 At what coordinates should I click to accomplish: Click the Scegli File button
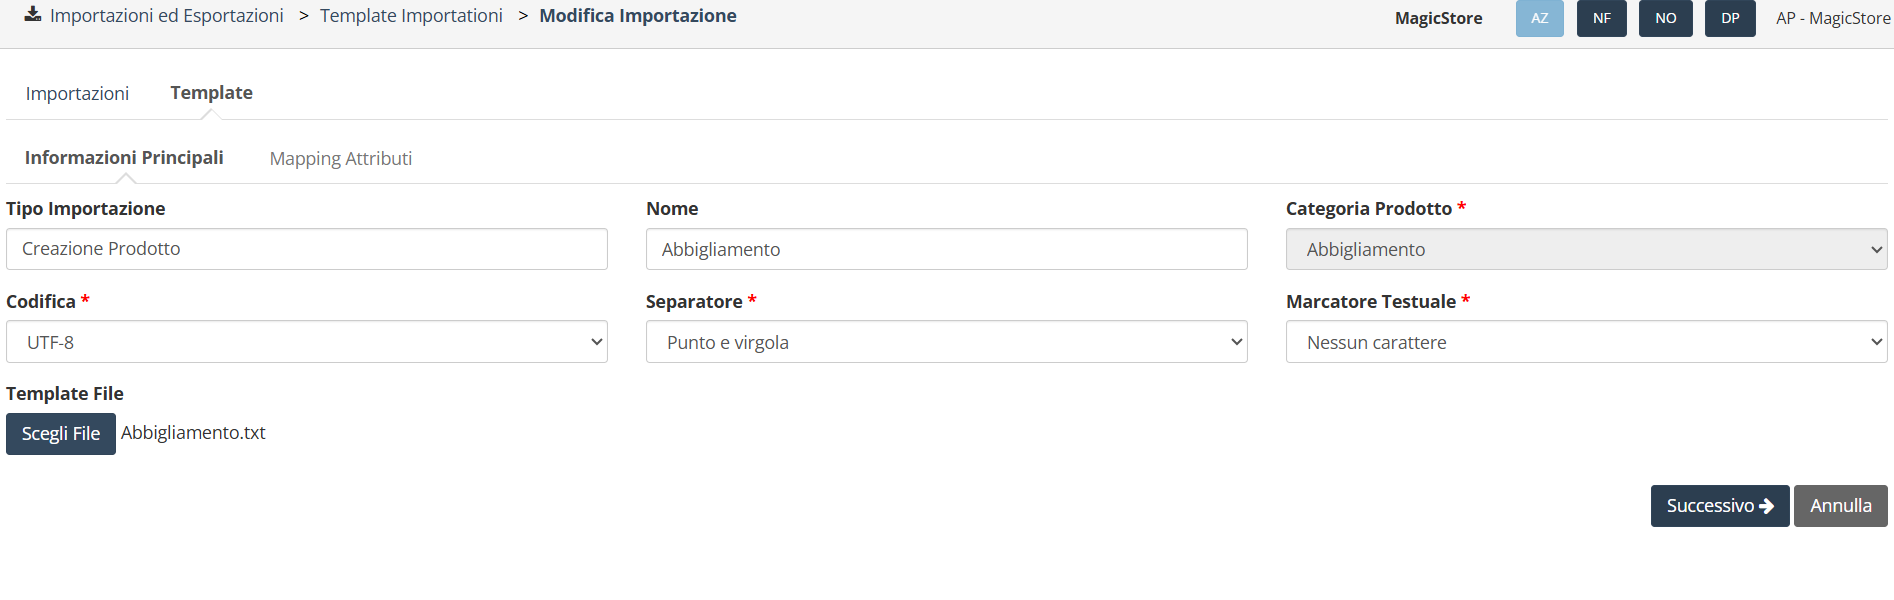[x=61, y=434]
